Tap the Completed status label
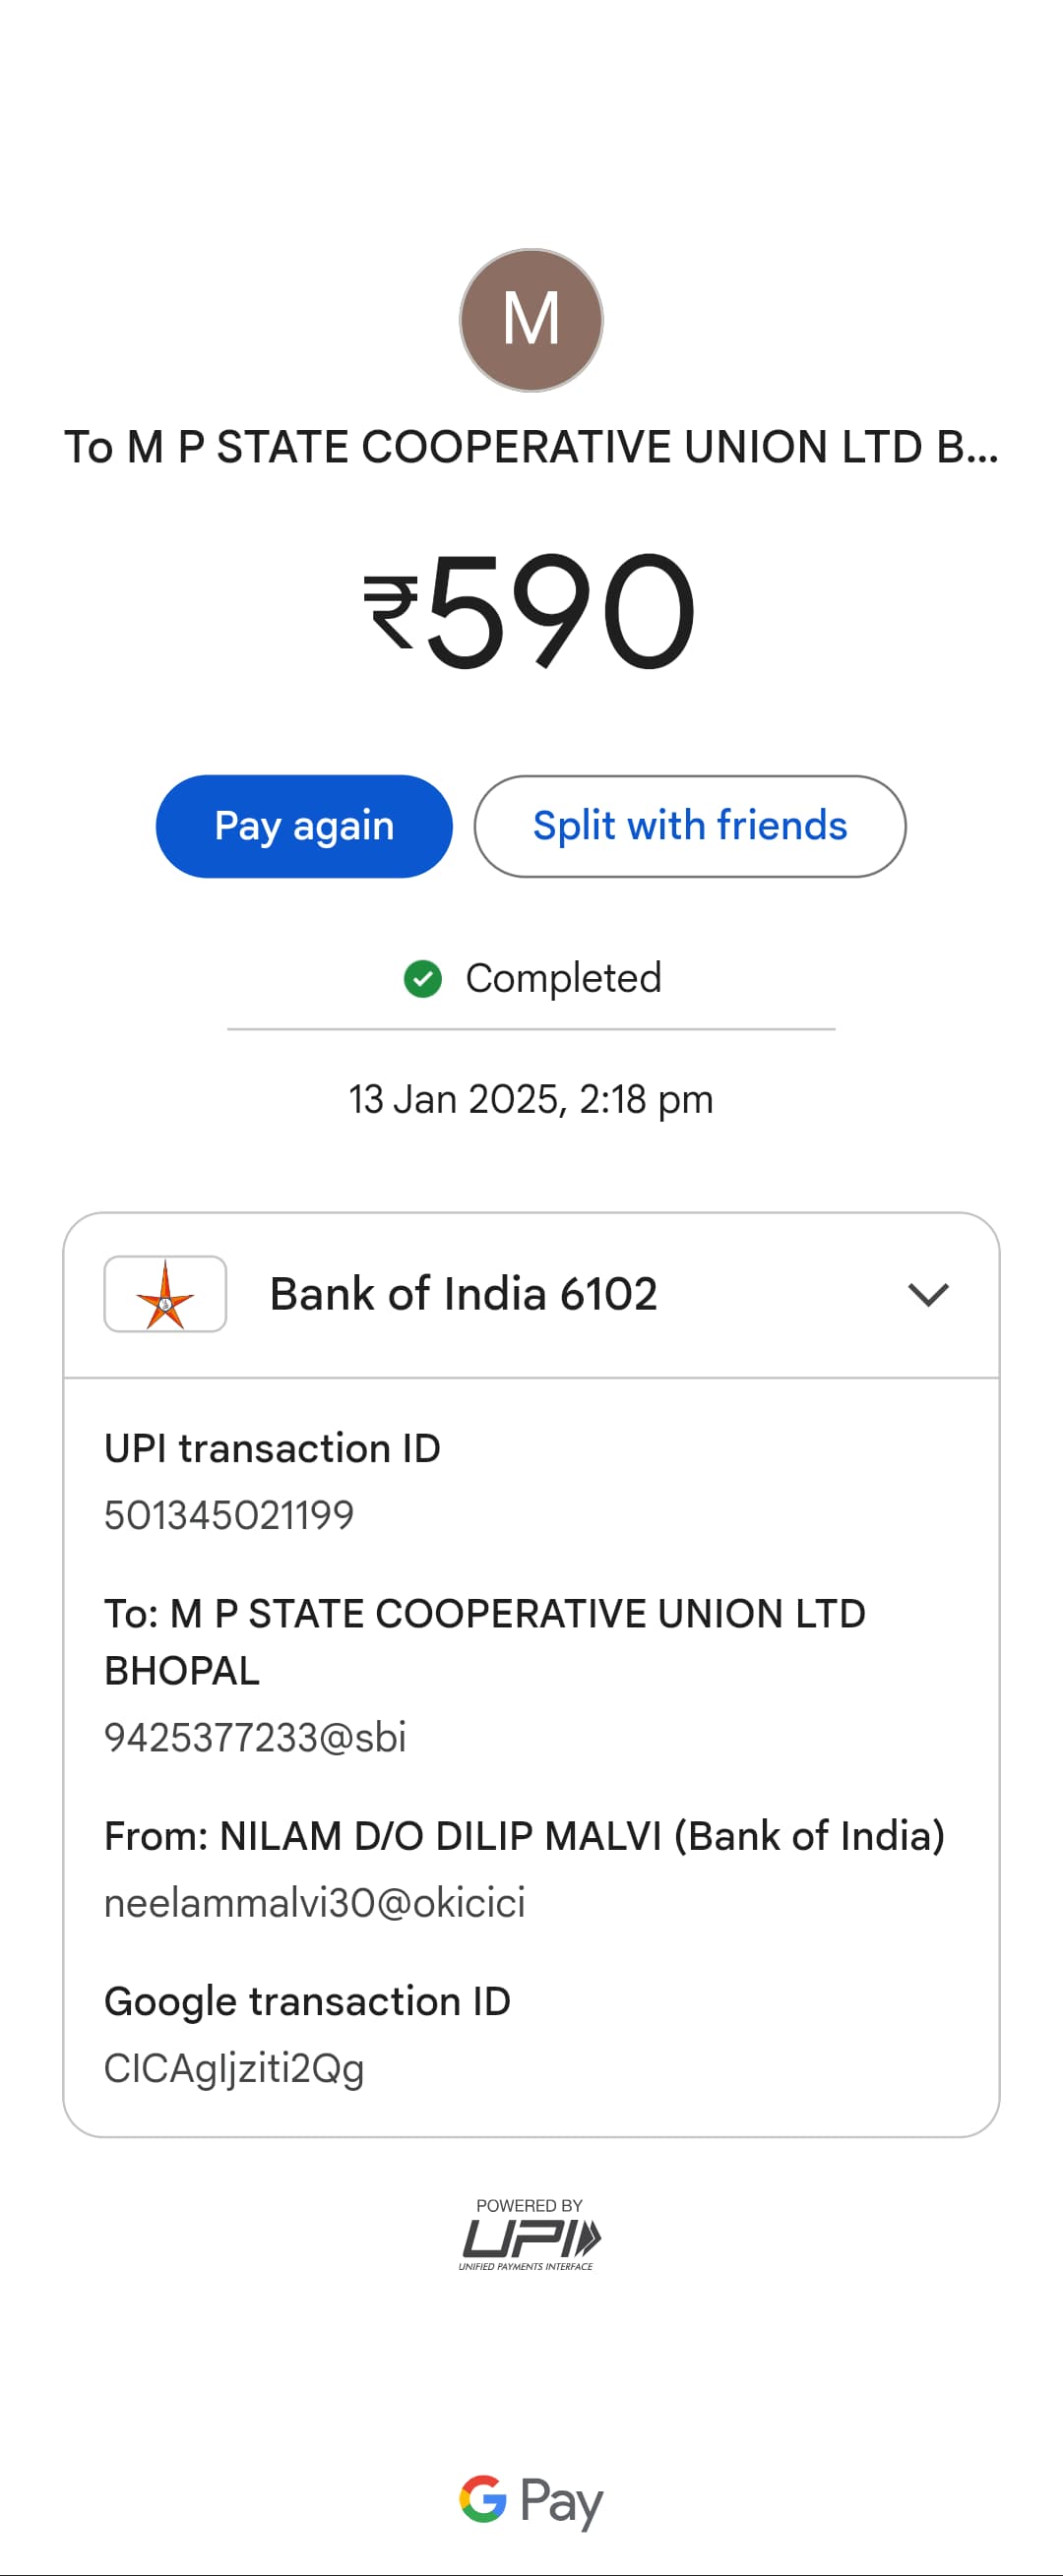 (563, 979)
